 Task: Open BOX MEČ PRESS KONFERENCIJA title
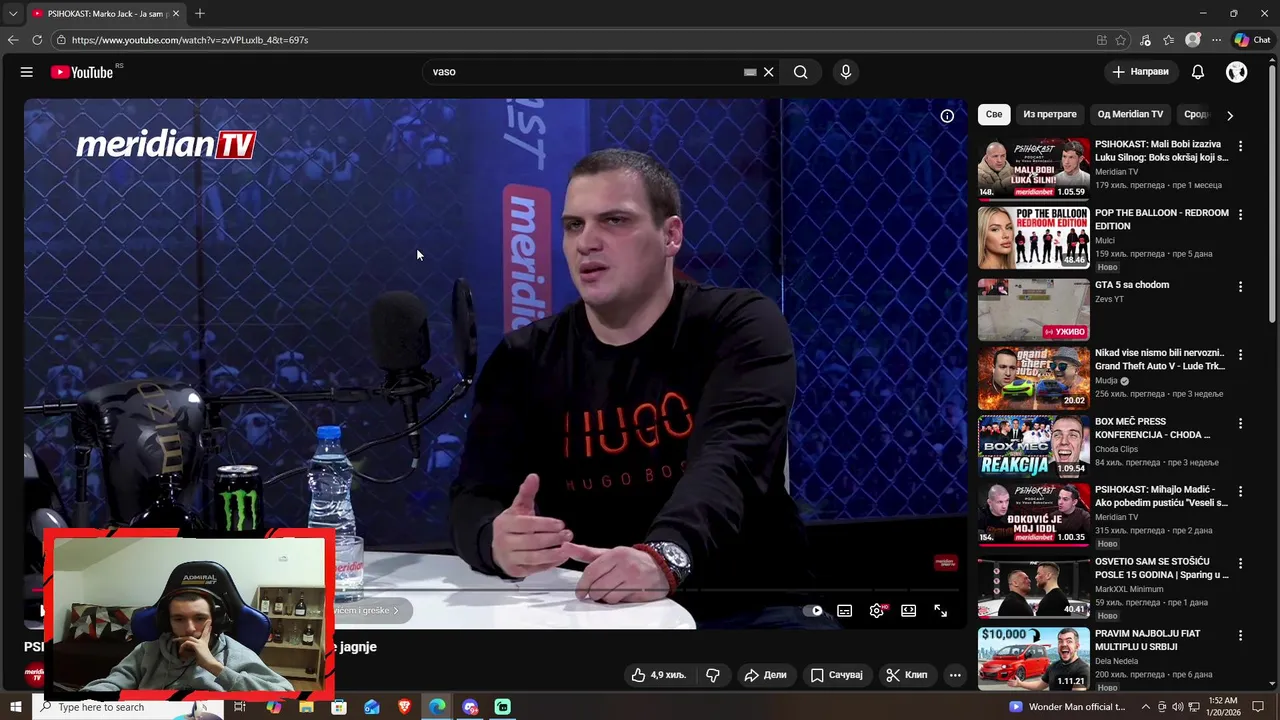pos(1152,428)
